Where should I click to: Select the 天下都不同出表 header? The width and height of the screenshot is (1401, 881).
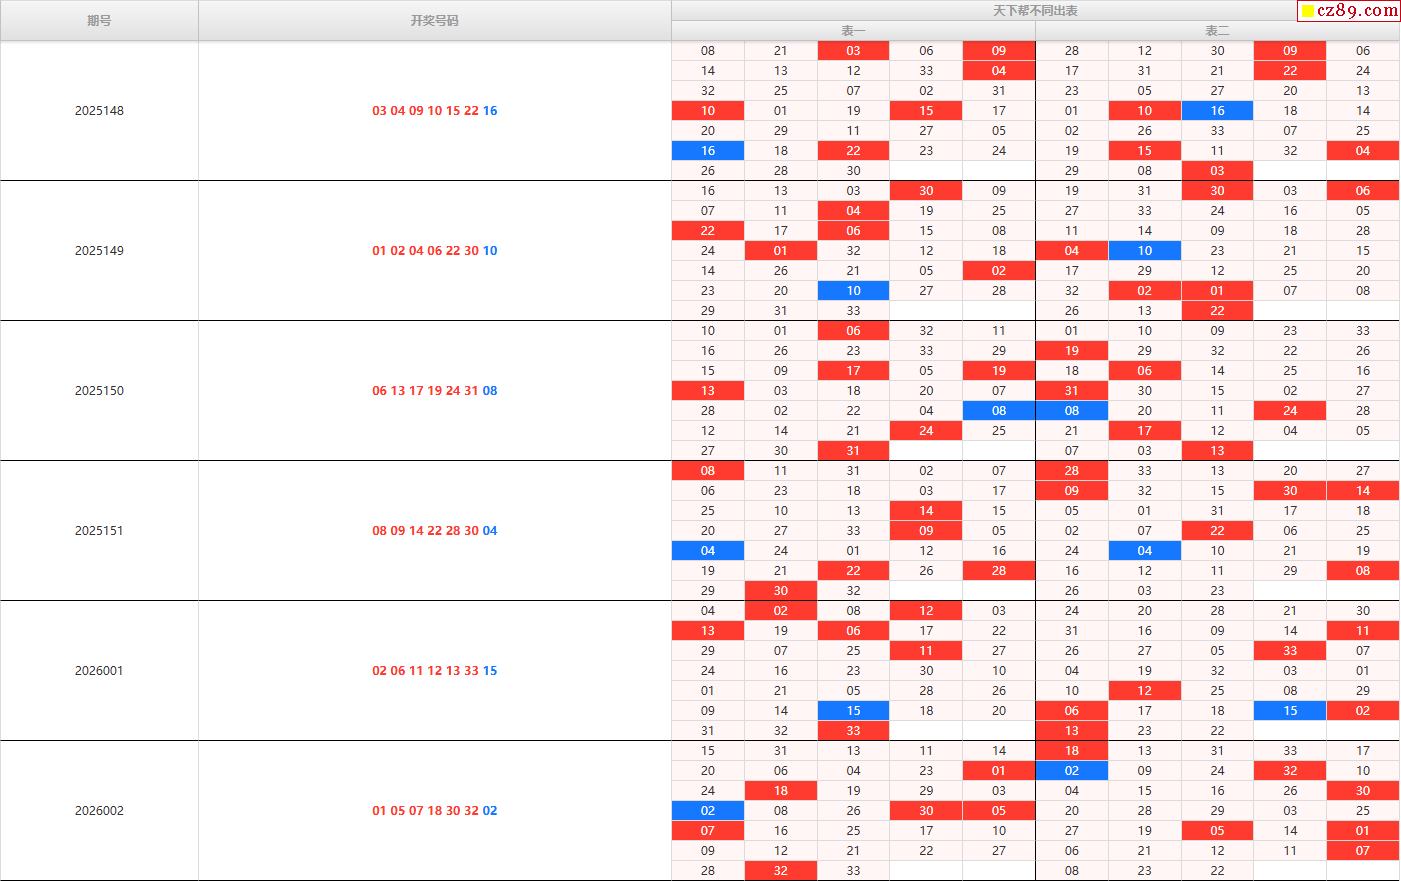(1035, 10)
